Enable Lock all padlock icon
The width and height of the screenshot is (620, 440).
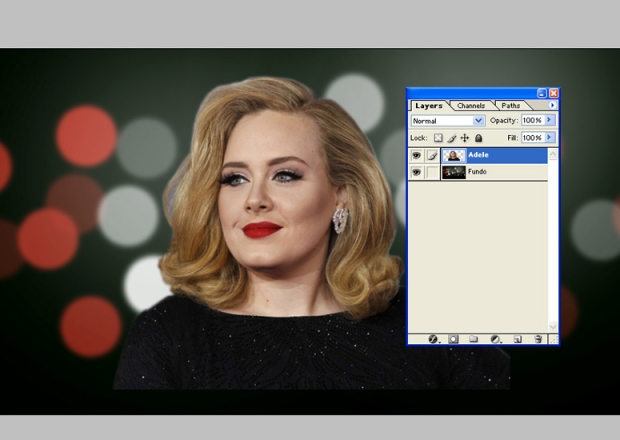click(x=478, y=138)
